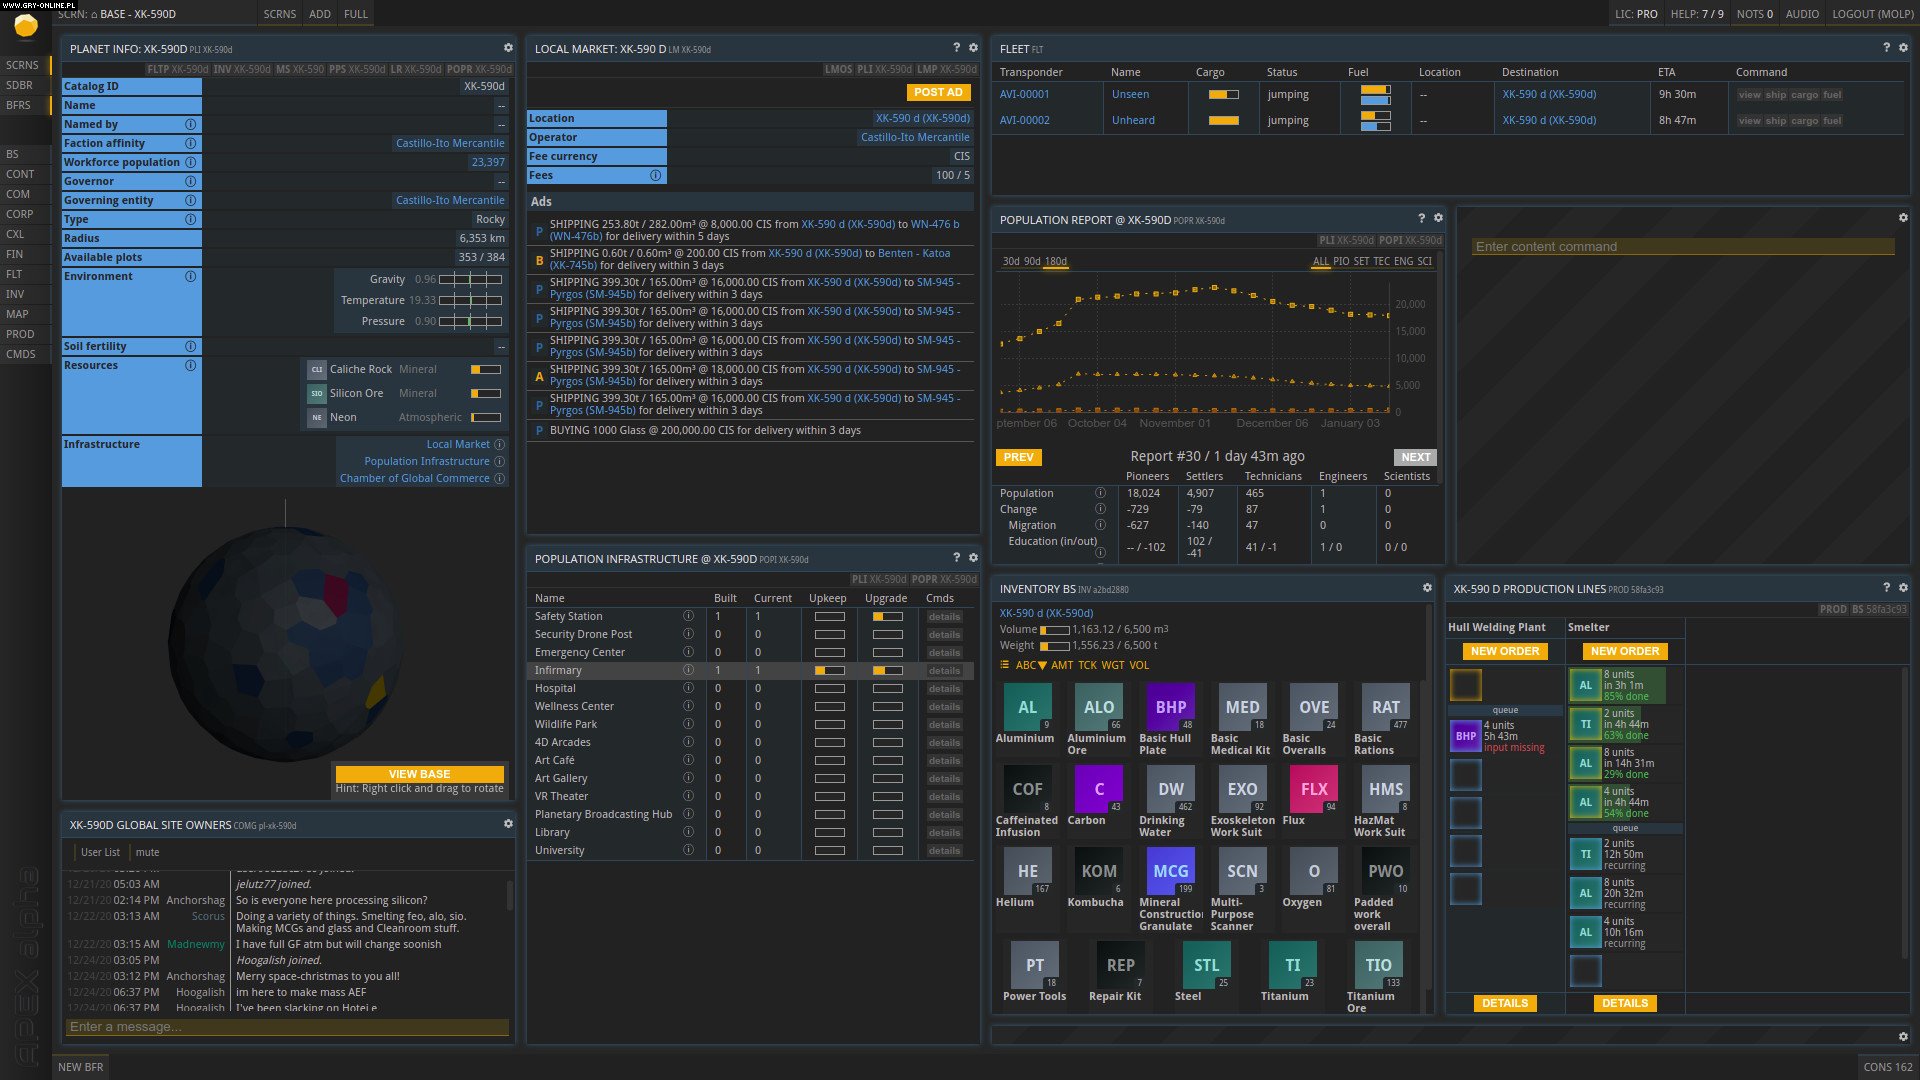The image size is (1920, 1080).
Task: Toggle the SCI filter in the Population Report
Action: coord(1426,261)
